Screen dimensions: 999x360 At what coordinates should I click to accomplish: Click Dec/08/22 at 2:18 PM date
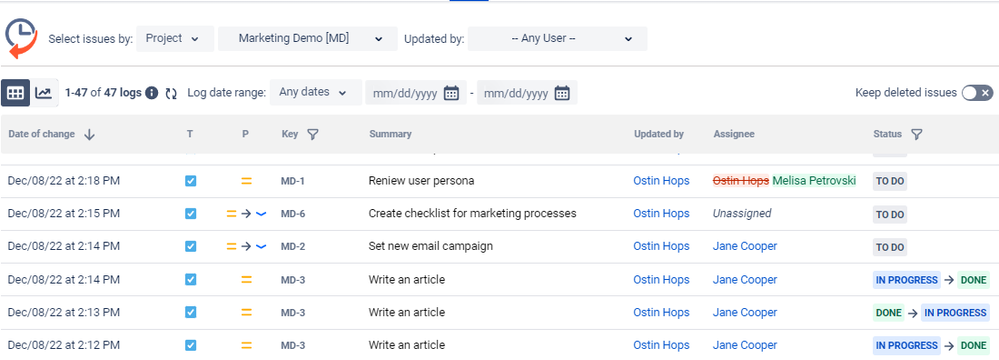(64, 181)
